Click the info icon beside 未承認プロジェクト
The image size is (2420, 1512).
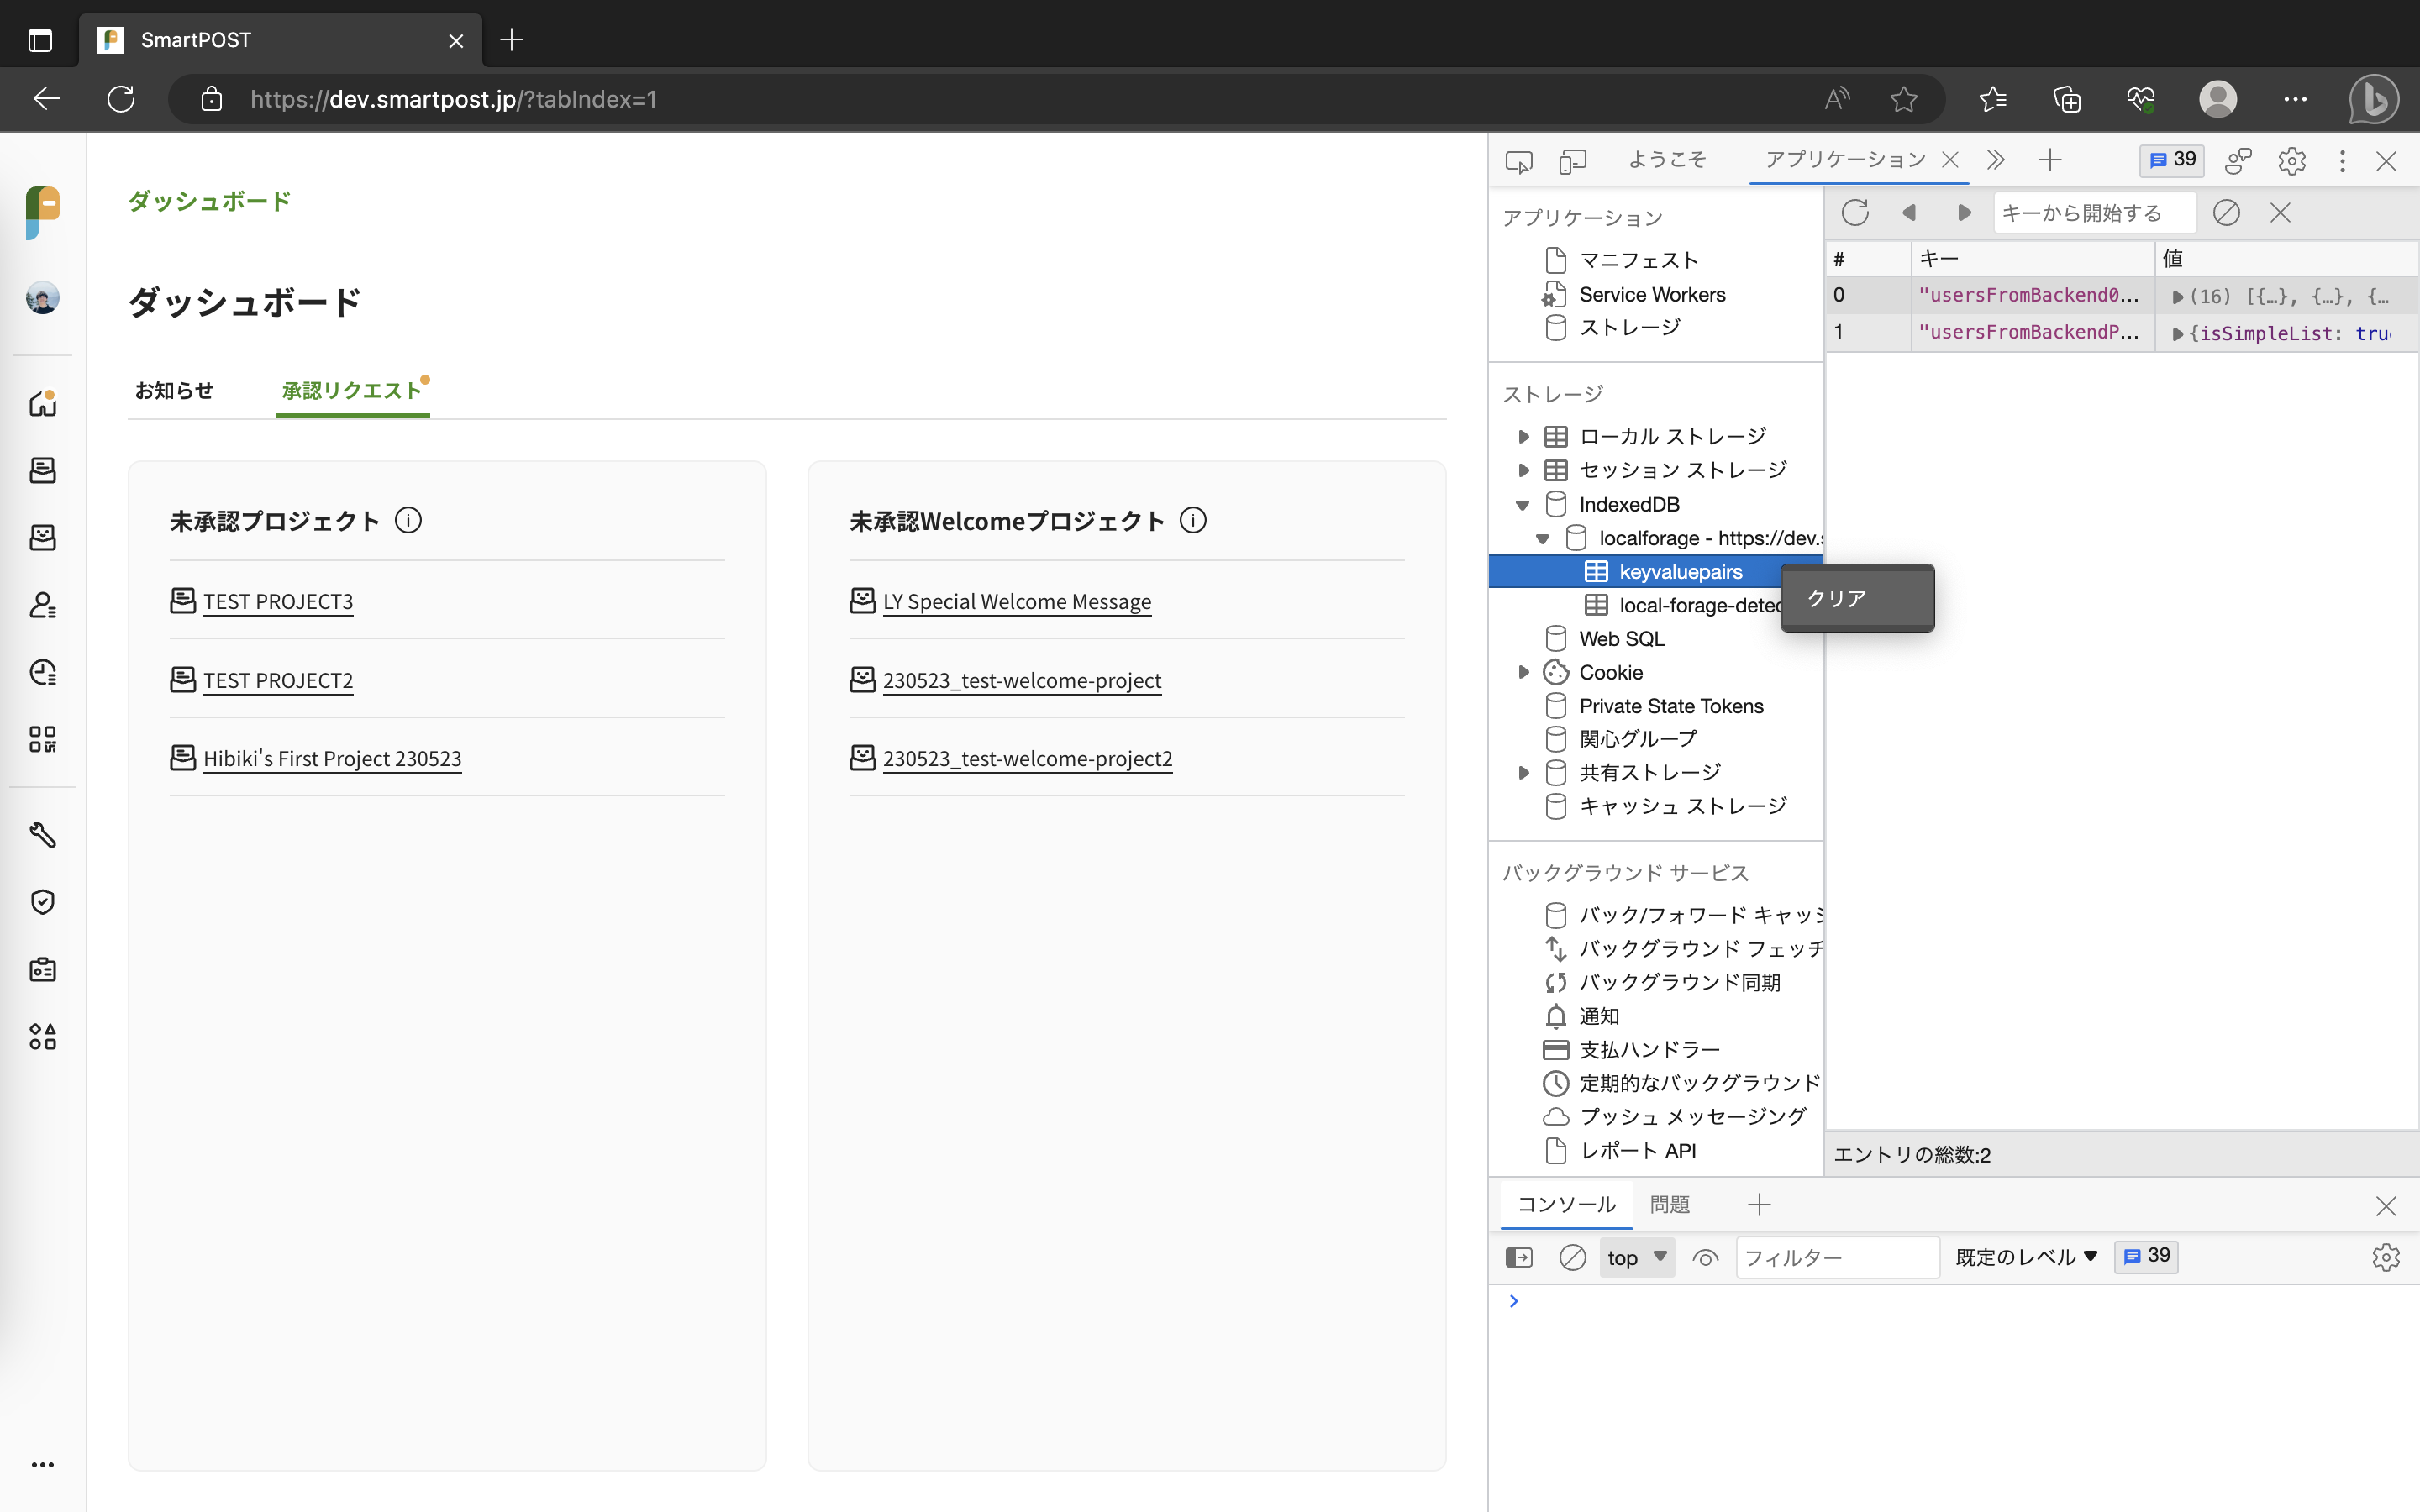pyautogui.click(x=408, y=521)
